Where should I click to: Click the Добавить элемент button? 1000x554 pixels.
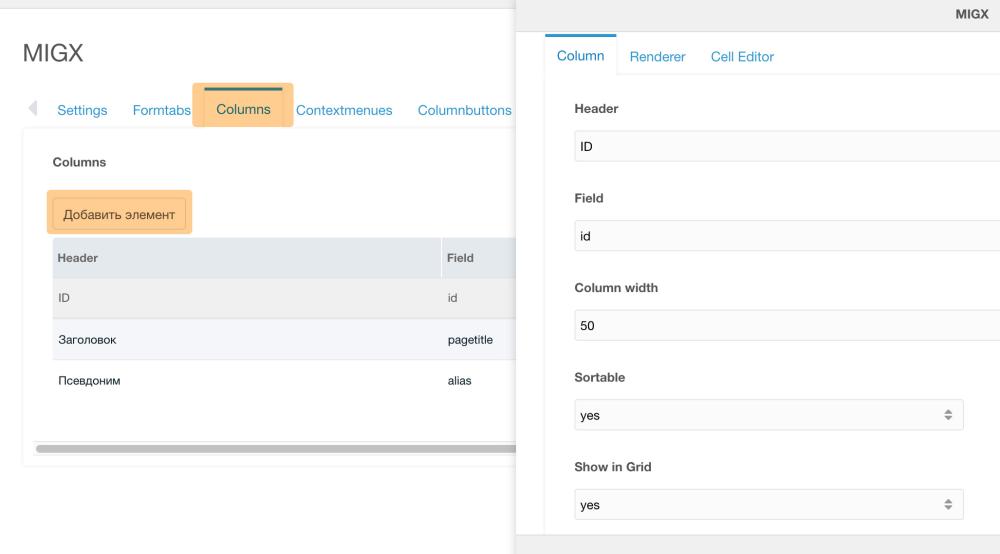click(x=119, y=214)
